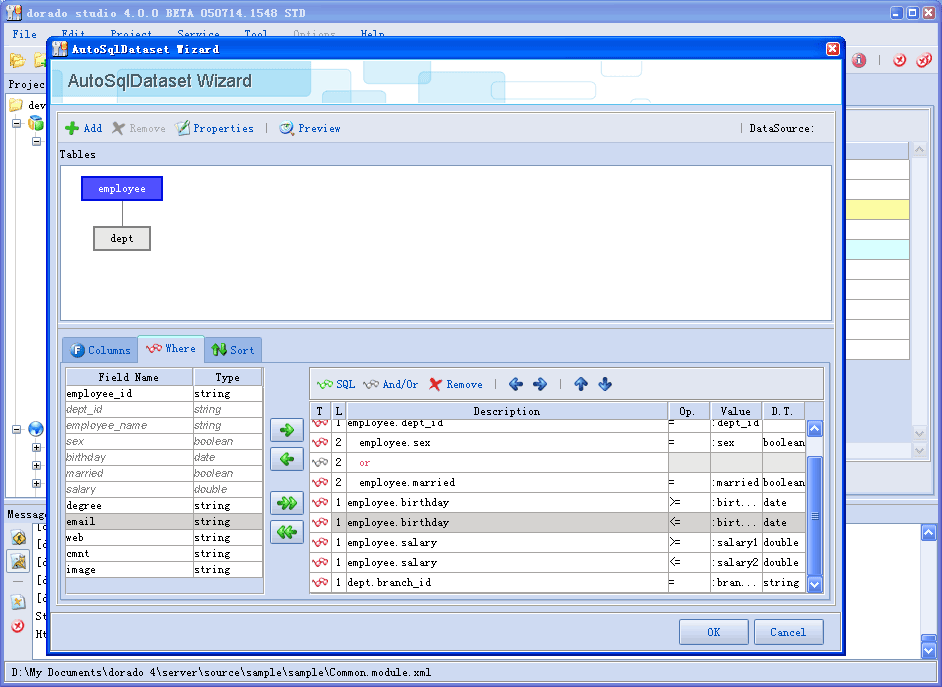Move the condition up

pyautogui.click(x=581, y=384)
